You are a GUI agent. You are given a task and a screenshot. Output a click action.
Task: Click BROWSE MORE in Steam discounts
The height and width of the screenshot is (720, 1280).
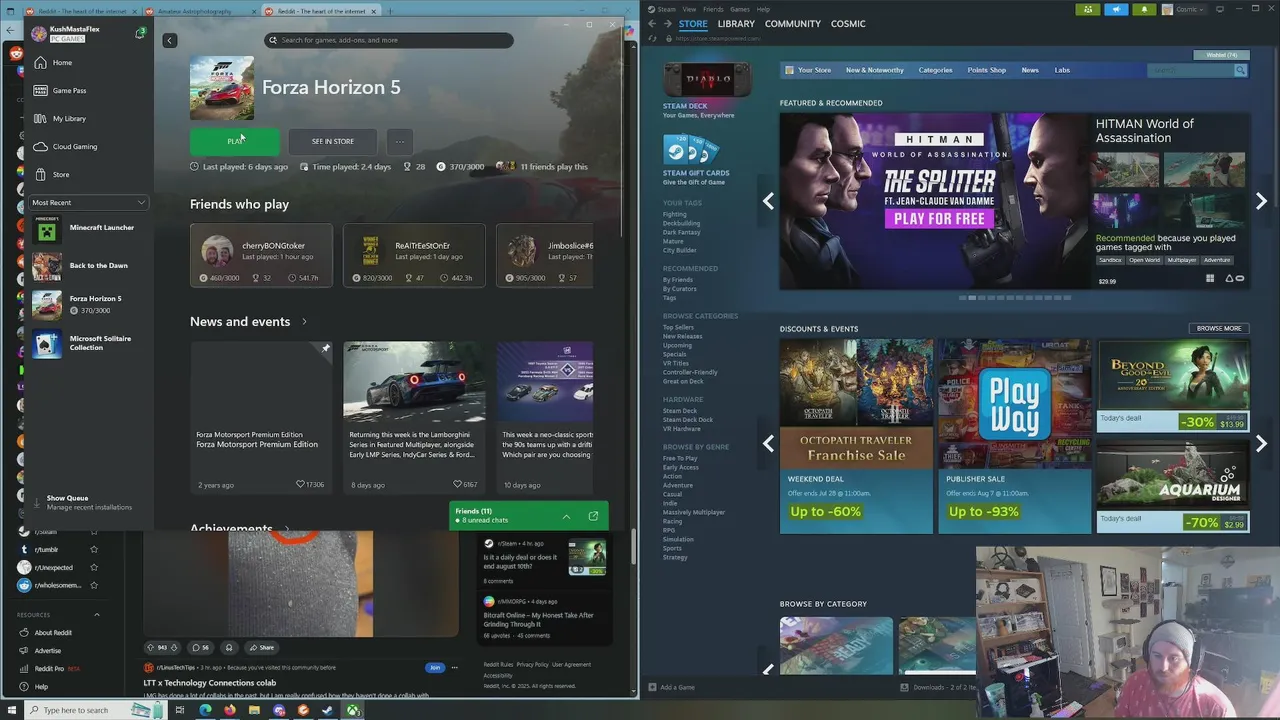tap(1219, 328)
